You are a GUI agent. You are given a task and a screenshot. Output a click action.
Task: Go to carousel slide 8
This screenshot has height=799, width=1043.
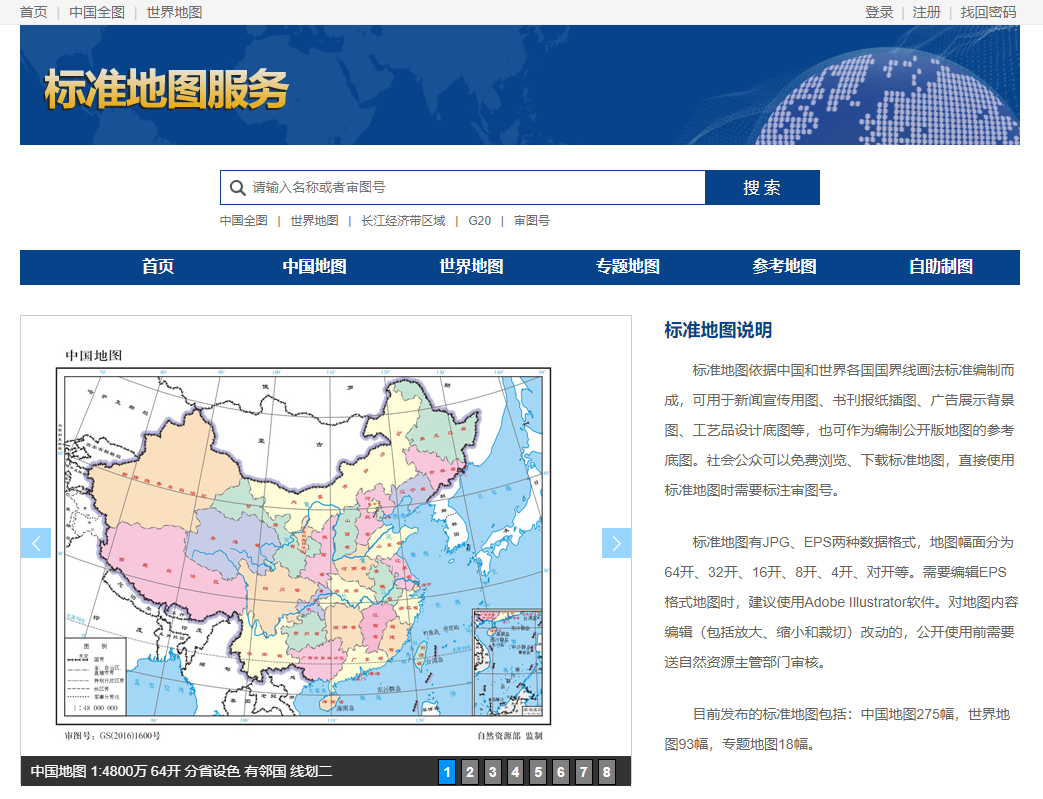pos(606,772)
